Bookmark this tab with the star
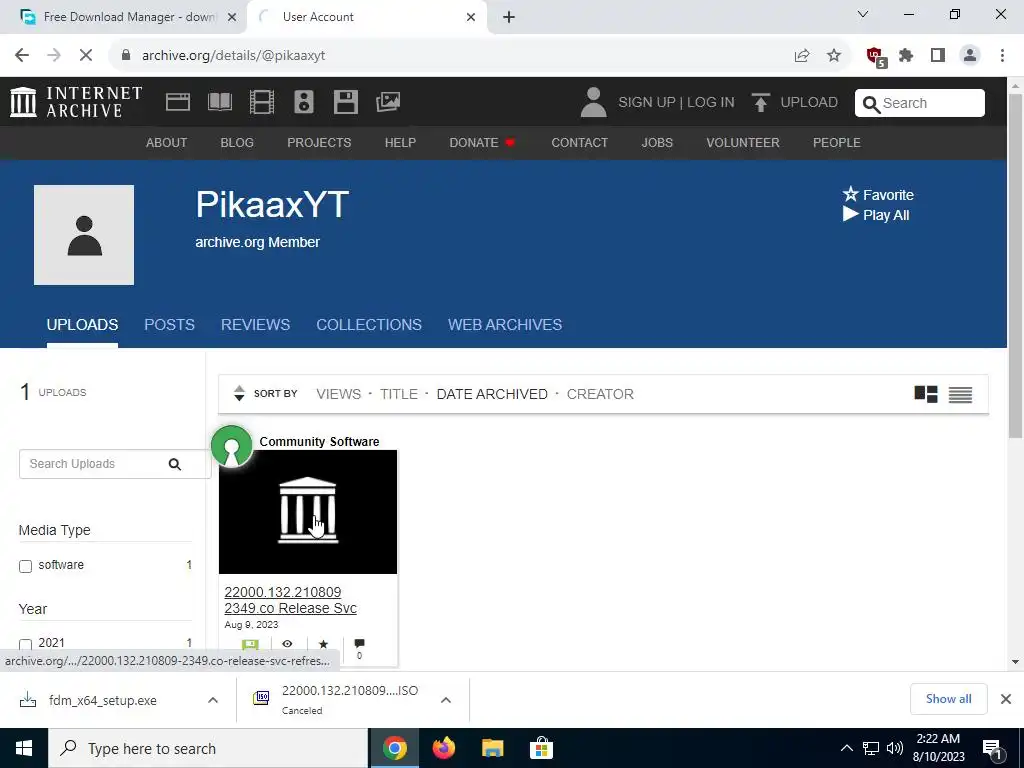Image resolution: width=1024 pixels, height=768 pixels. [834, 56]
